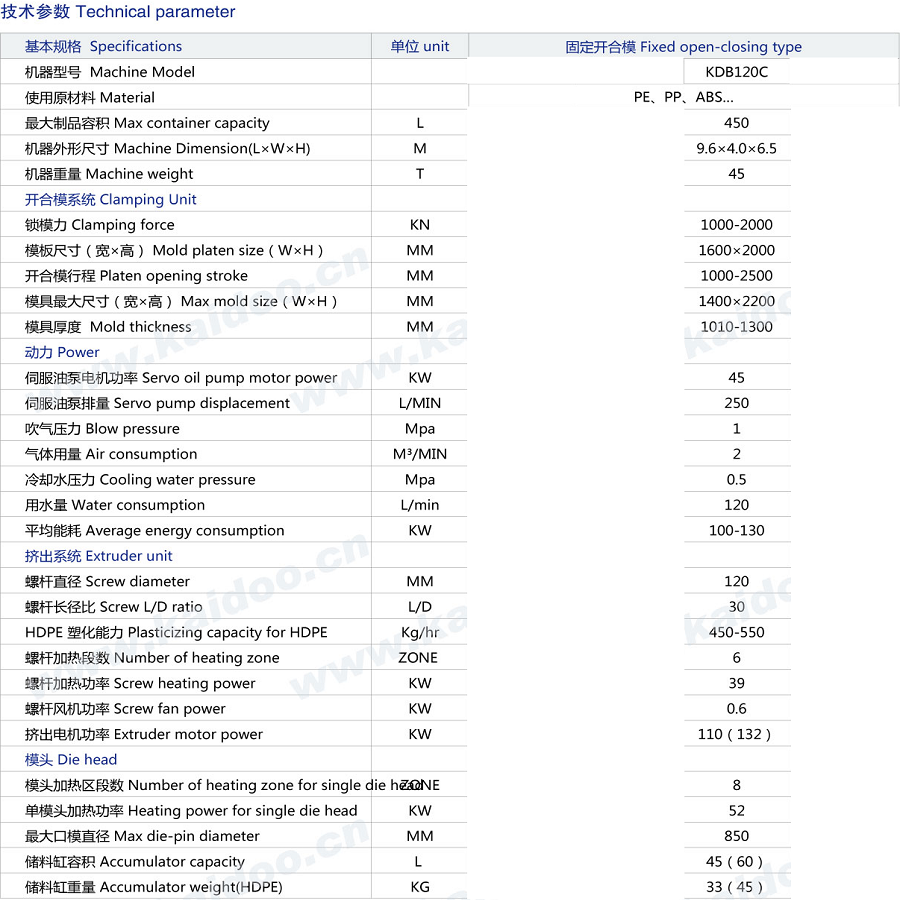Click the die head heating zone value '8'

(736, 785)
